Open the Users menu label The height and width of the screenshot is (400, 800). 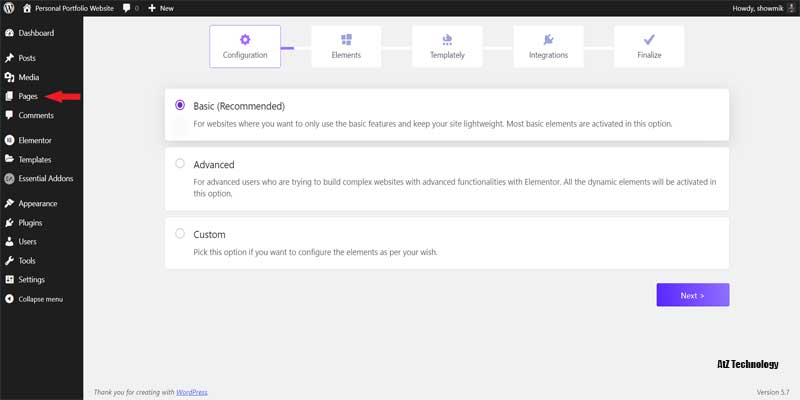pos(28,241)
